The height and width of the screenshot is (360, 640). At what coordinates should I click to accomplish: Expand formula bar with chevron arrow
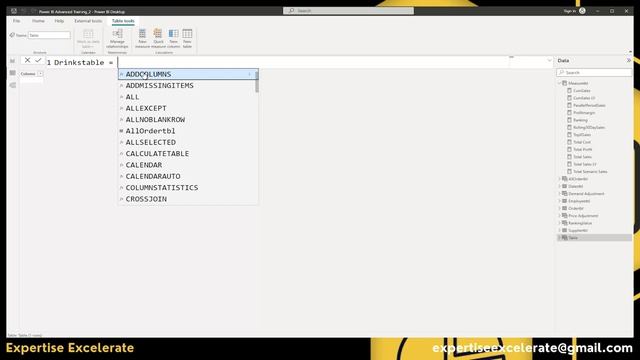pos(549,61)
